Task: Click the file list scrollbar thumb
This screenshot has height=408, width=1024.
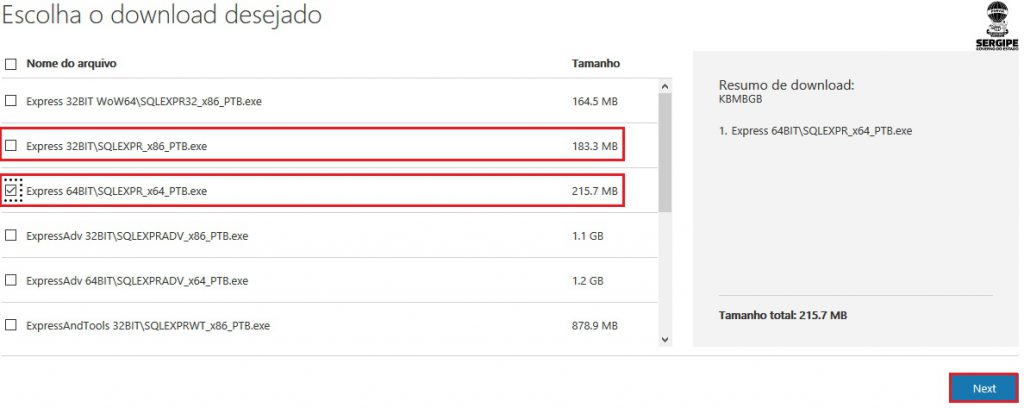Action: [x=665, y=150]
